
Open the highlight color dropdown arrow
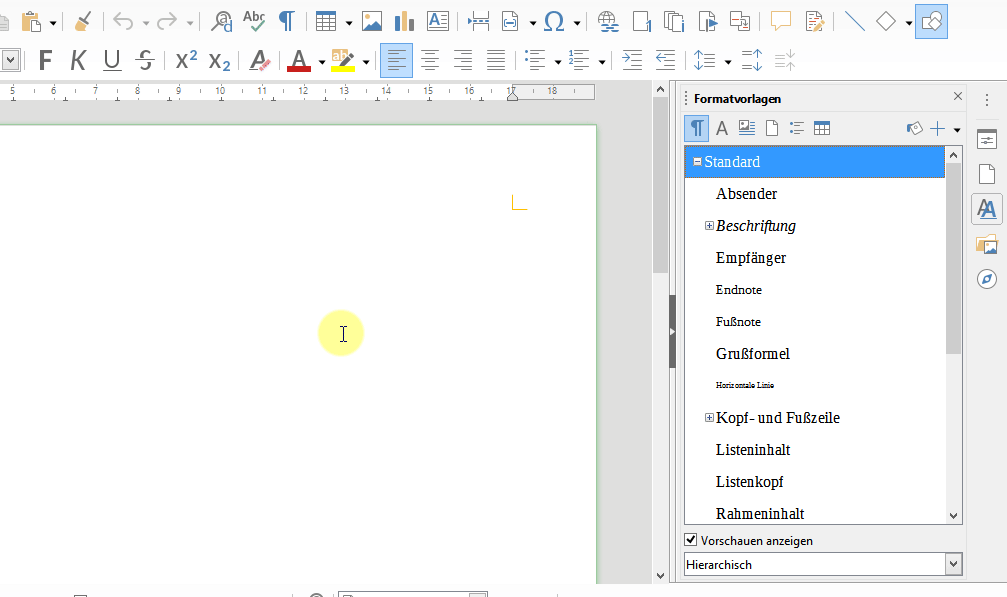366,62
